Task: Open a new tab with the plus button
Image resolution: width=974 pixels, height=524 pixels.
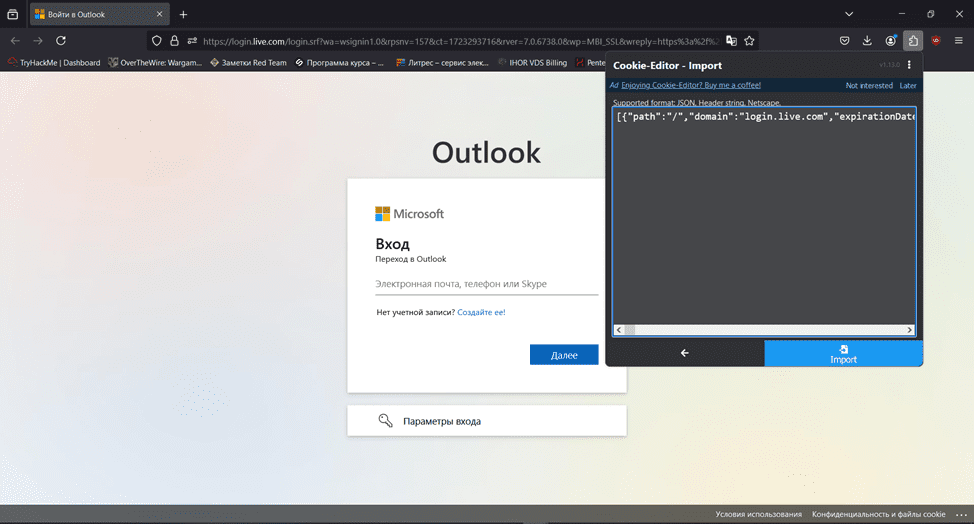Action: click(x=183, y=15)
